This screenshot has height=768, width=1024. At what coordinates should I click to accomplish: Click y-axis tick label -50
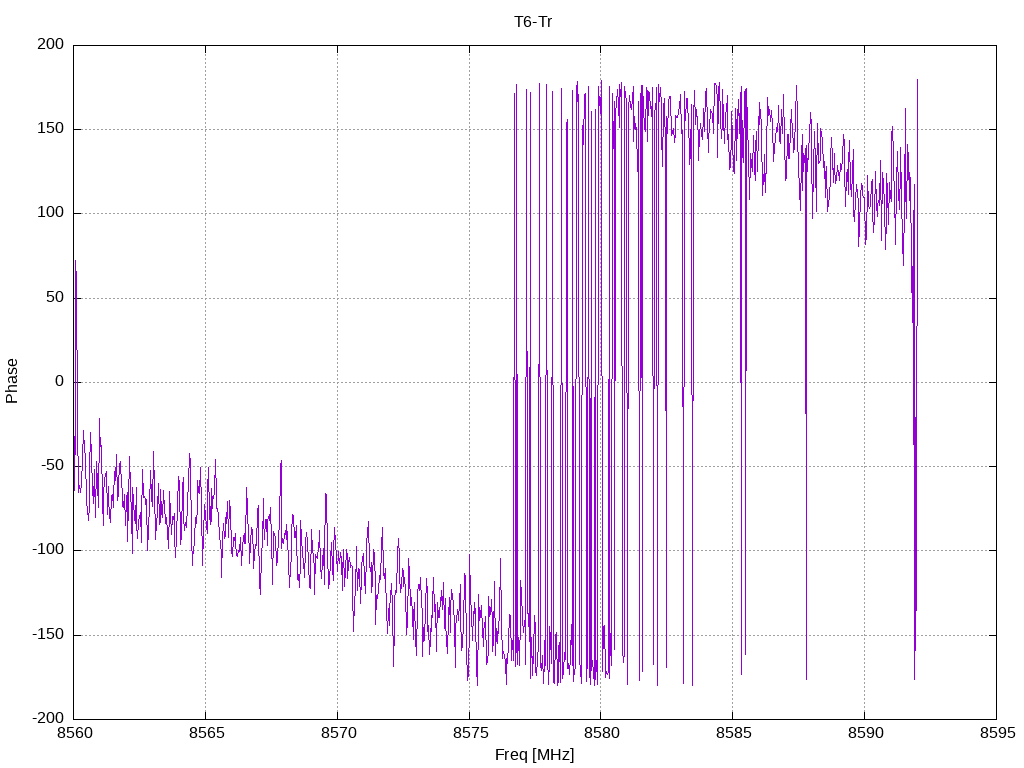[x=52, y=466]
